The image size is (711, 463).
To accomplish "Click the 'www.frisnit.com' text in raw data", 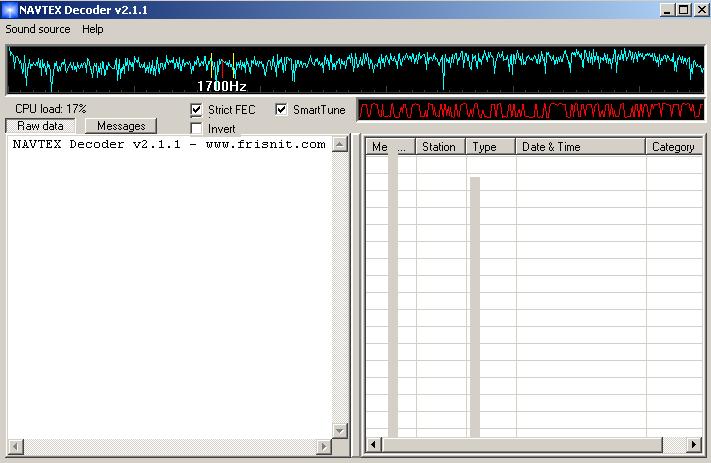I will [x=266, y=145].
